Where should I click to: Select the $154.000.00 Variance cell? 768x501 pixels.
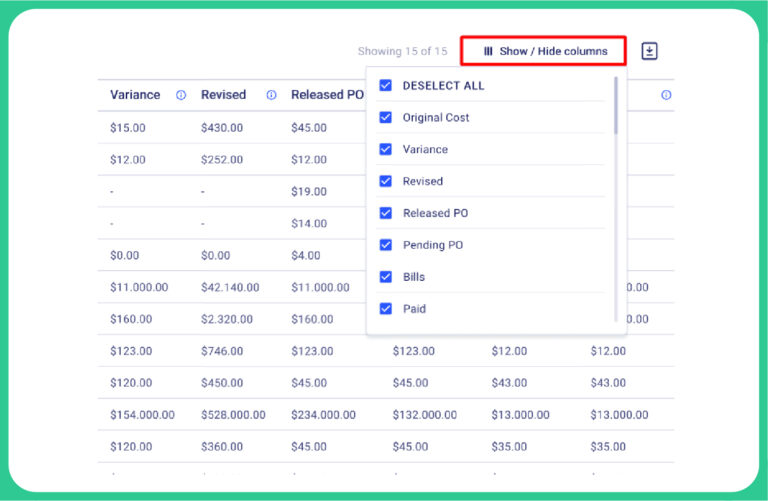tap(142, 415)
